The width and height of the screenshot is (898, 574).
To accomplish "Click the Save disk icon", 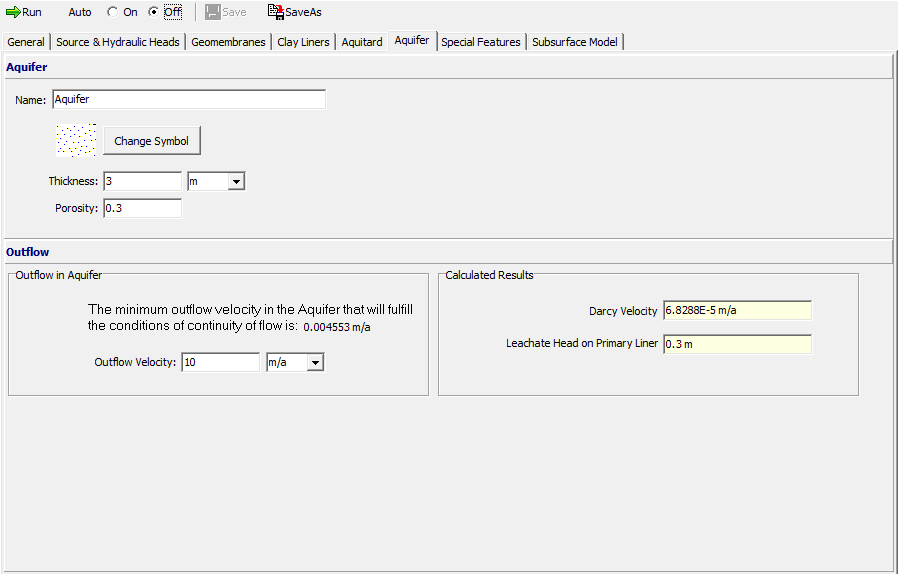I will tap(212, 12).
